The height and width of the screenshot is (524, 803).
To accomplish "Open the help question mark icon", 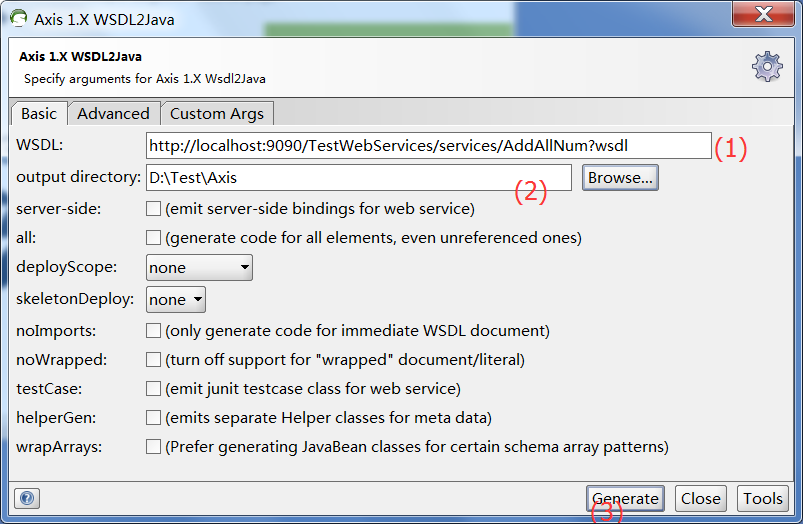I will click(x=27, y=498).
